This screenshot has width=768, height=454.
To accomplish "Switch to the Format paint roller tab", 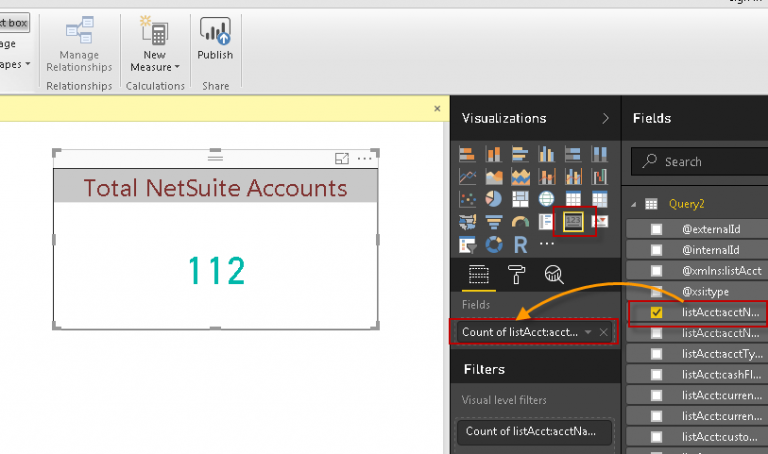I will point(516,275).
